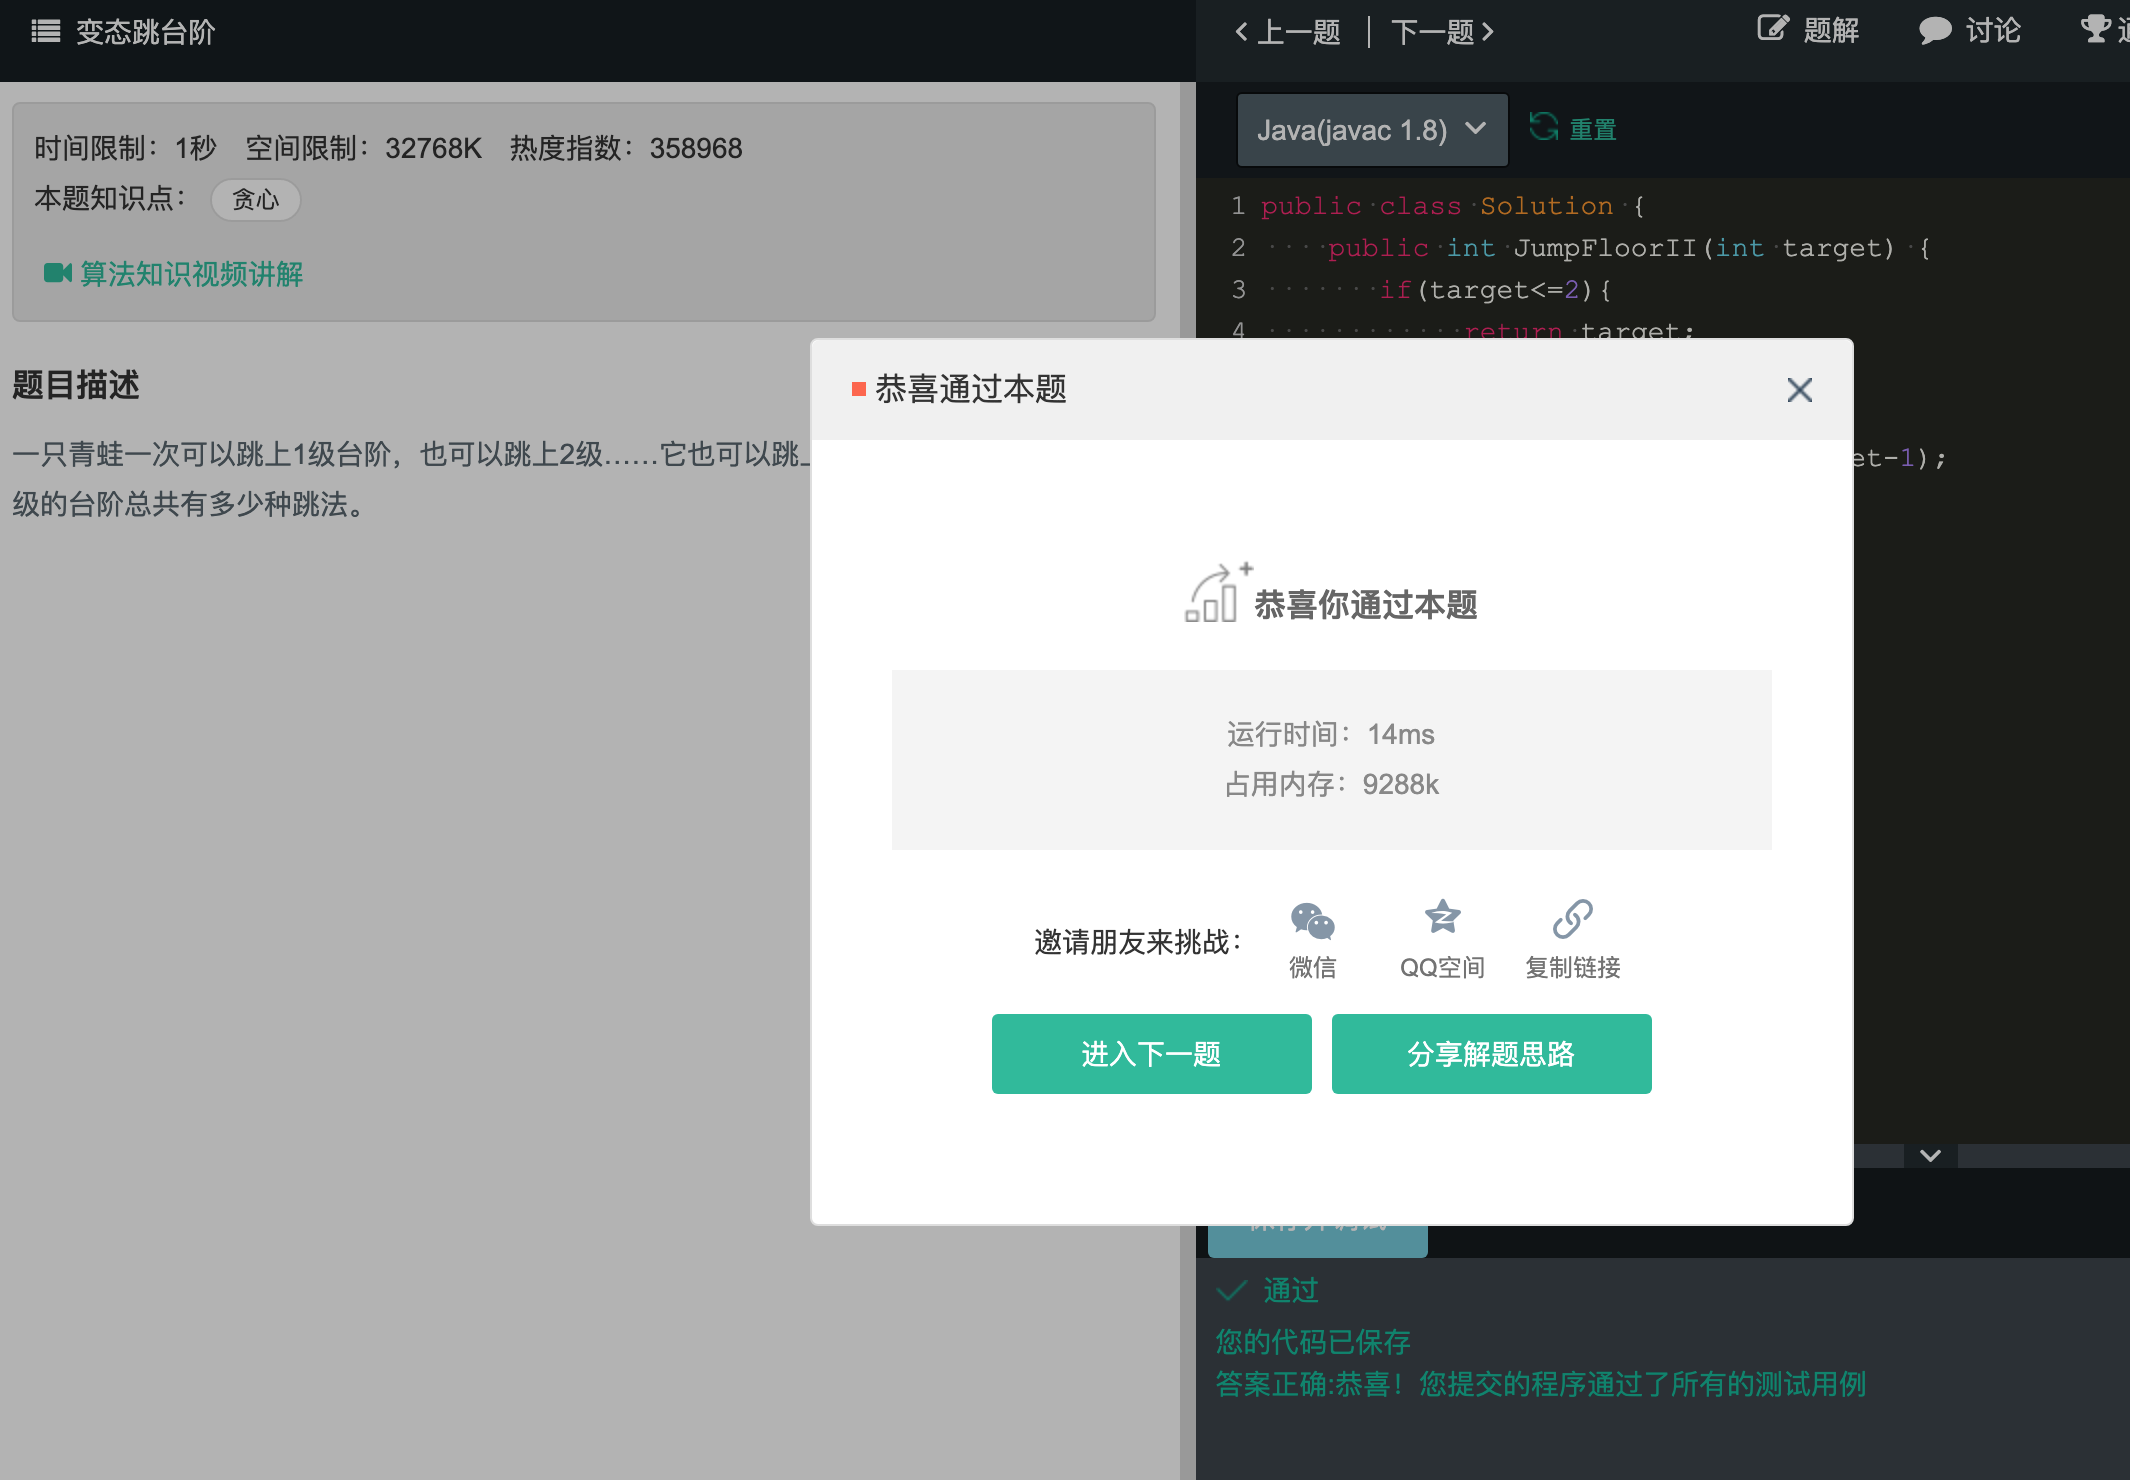Open the problem list menu icon
The height and width of the screenshot is (1480, 2130).
point(46,31)
